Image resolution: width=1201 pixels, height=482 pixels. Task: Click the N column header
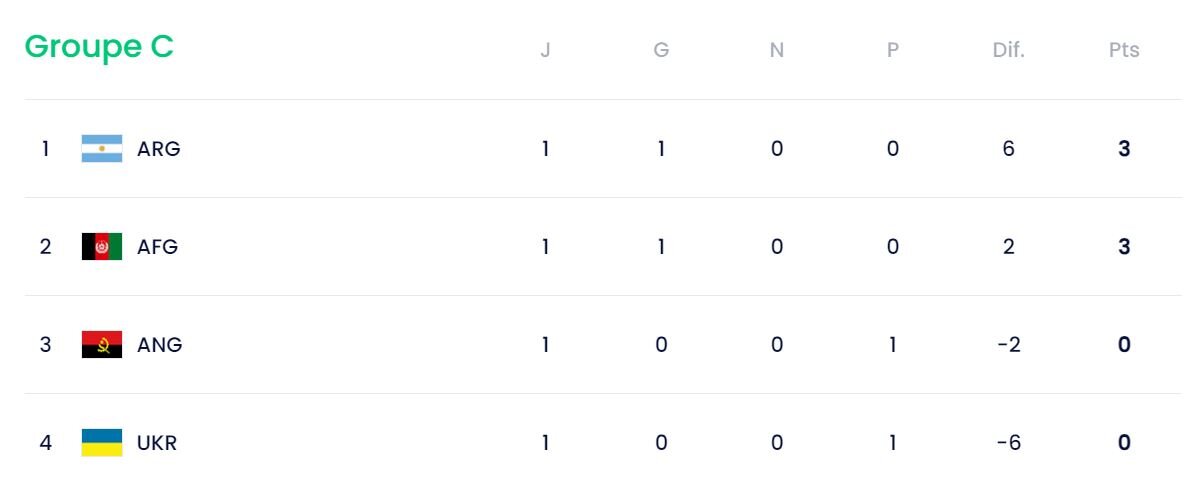(777, 50)
